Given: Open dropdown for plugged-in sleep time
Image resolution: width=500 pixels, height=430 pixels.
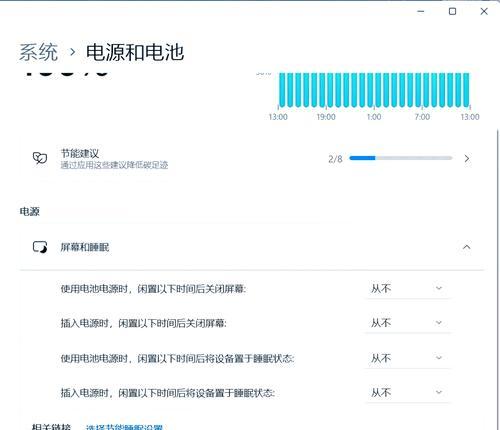Looking at the screenshot, I should point(408,393).
